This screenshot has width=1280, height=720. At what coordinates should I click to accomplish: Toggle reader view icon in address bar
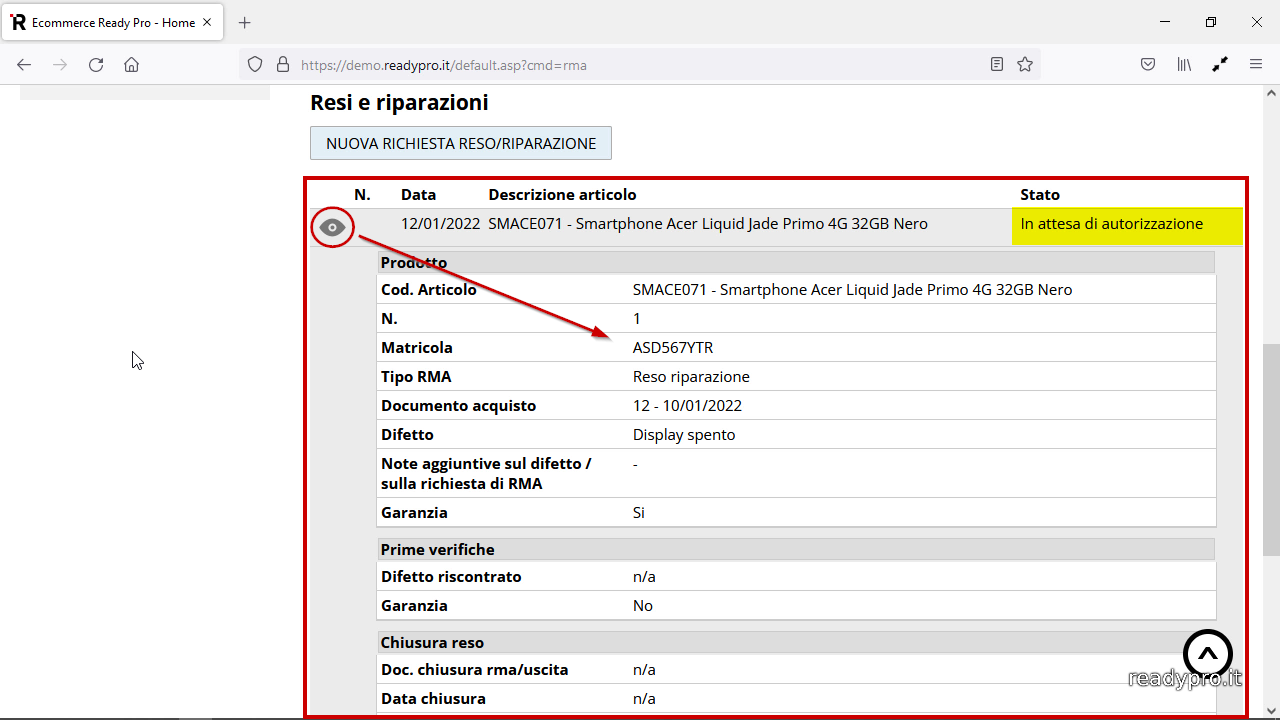pos(997,64)
